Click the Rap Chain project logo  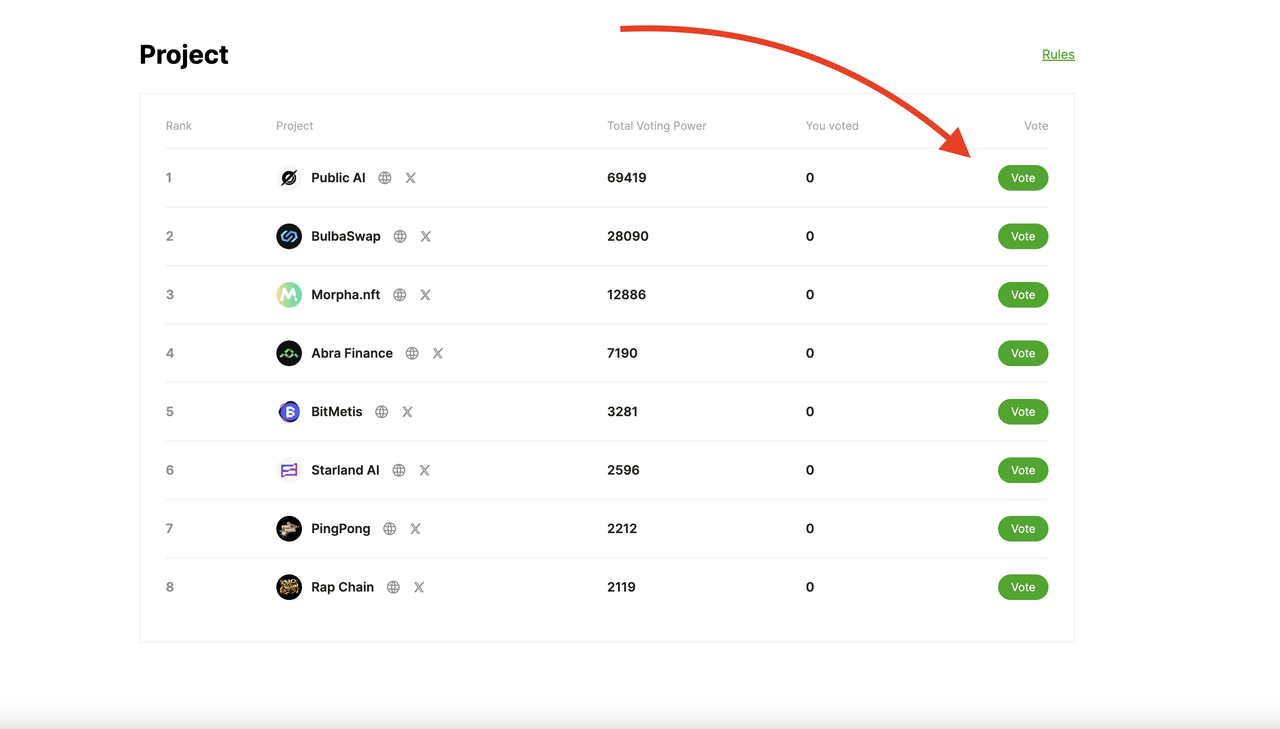pyautogui.click(x=289, y=588)
